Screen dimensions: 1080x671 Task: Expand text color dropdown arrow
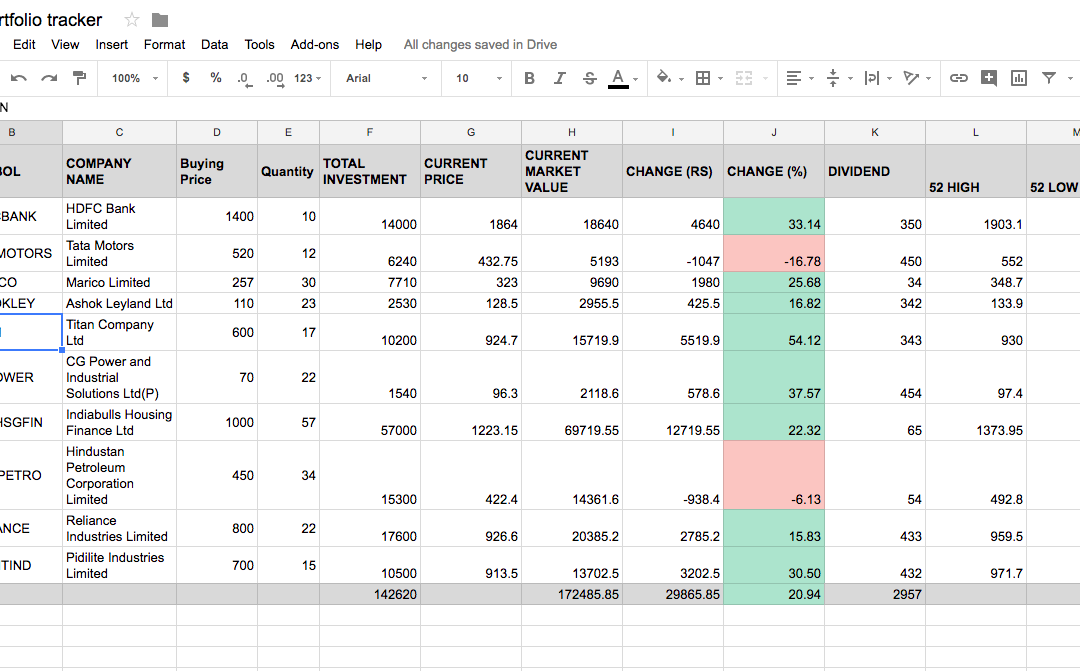pos(636,79)
